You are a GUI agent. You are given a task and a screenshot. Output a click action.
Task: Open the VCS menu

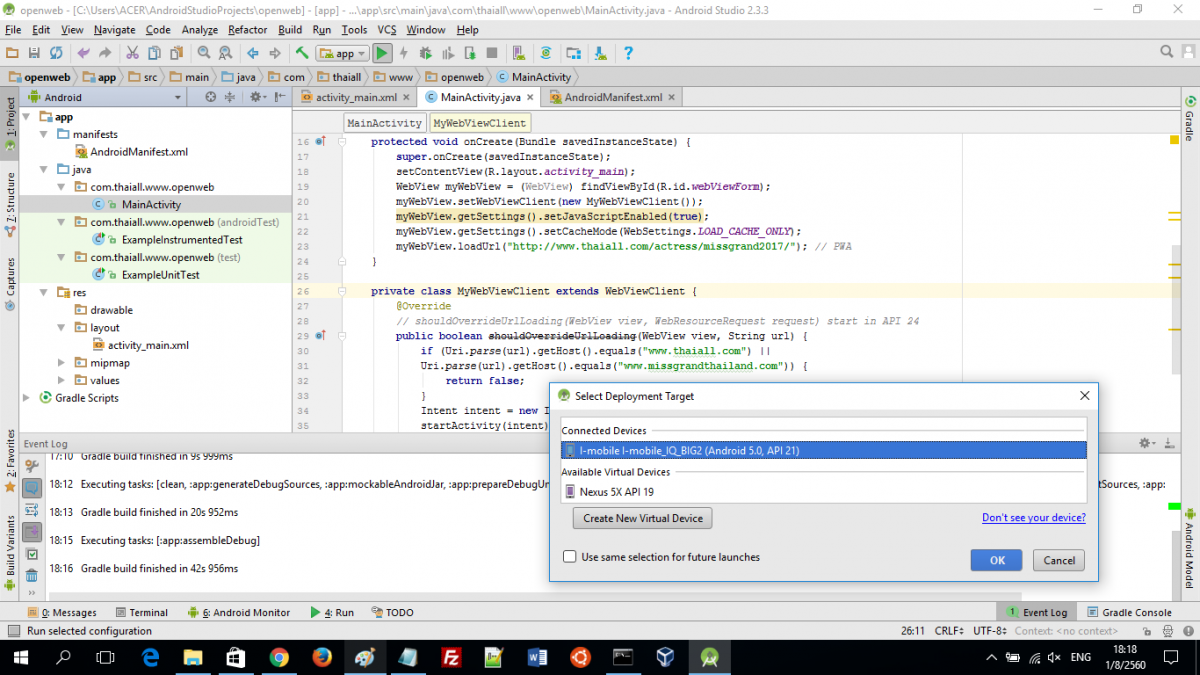coord(387,30)
